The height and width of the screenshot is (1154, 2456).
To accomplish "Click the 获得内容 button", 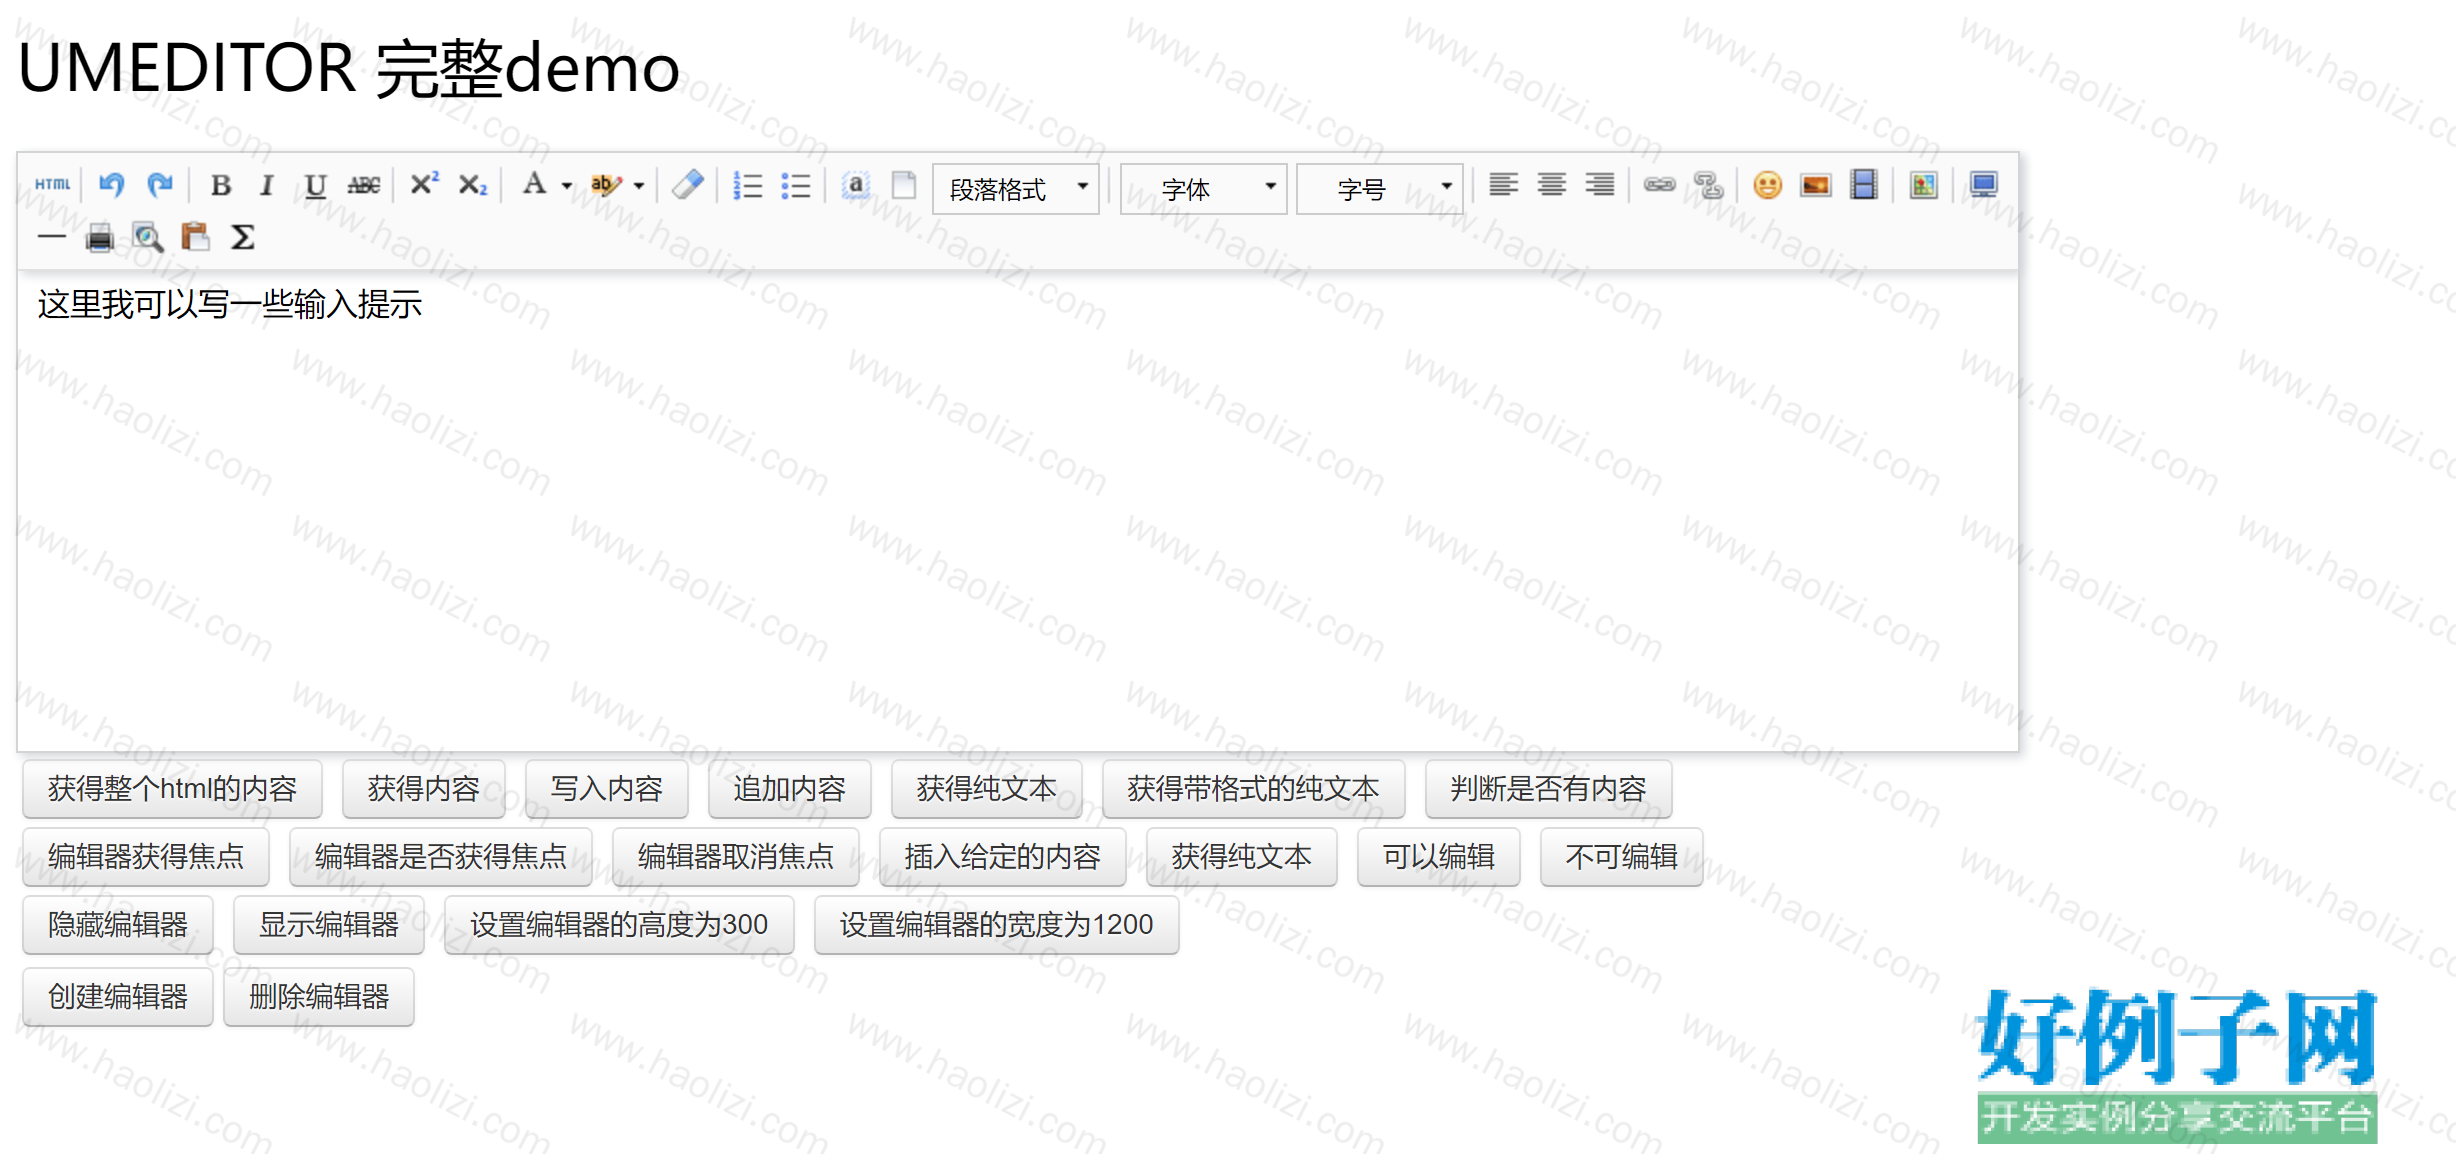I will 423,789.
